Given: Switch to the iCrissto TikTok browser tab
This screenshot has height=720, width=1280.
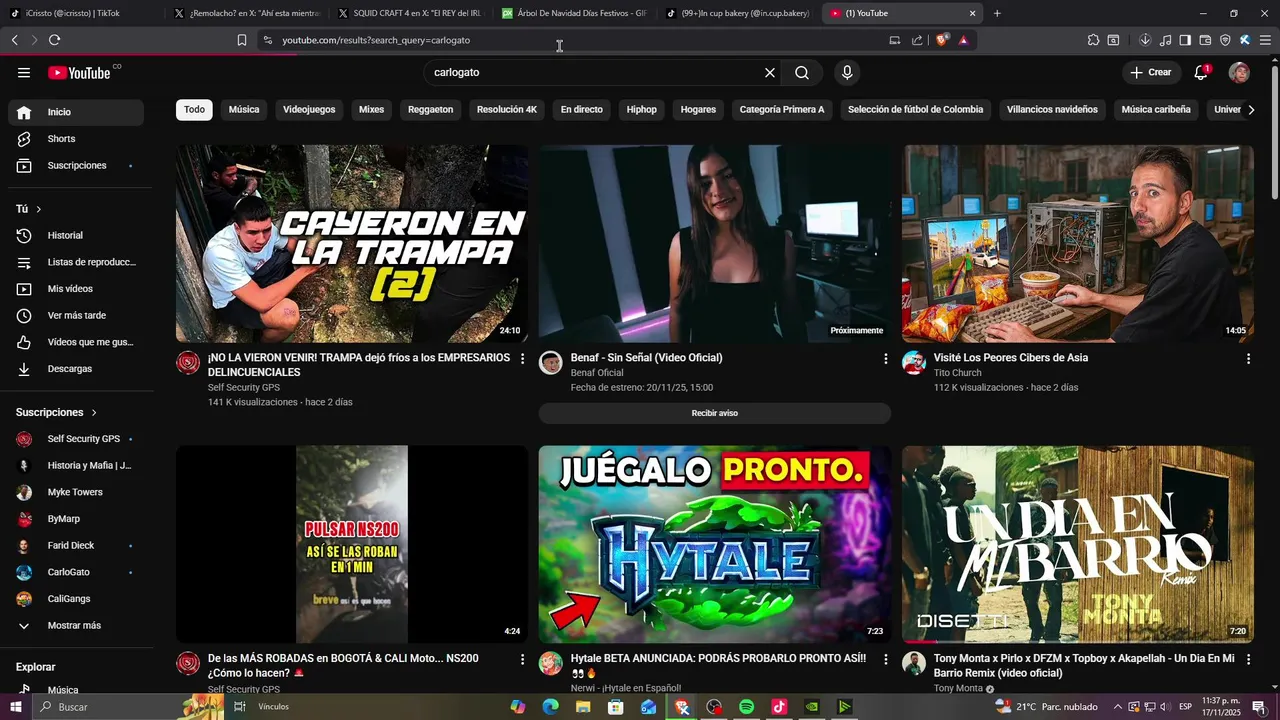Looking at the screenshot, I should [80, 13].
